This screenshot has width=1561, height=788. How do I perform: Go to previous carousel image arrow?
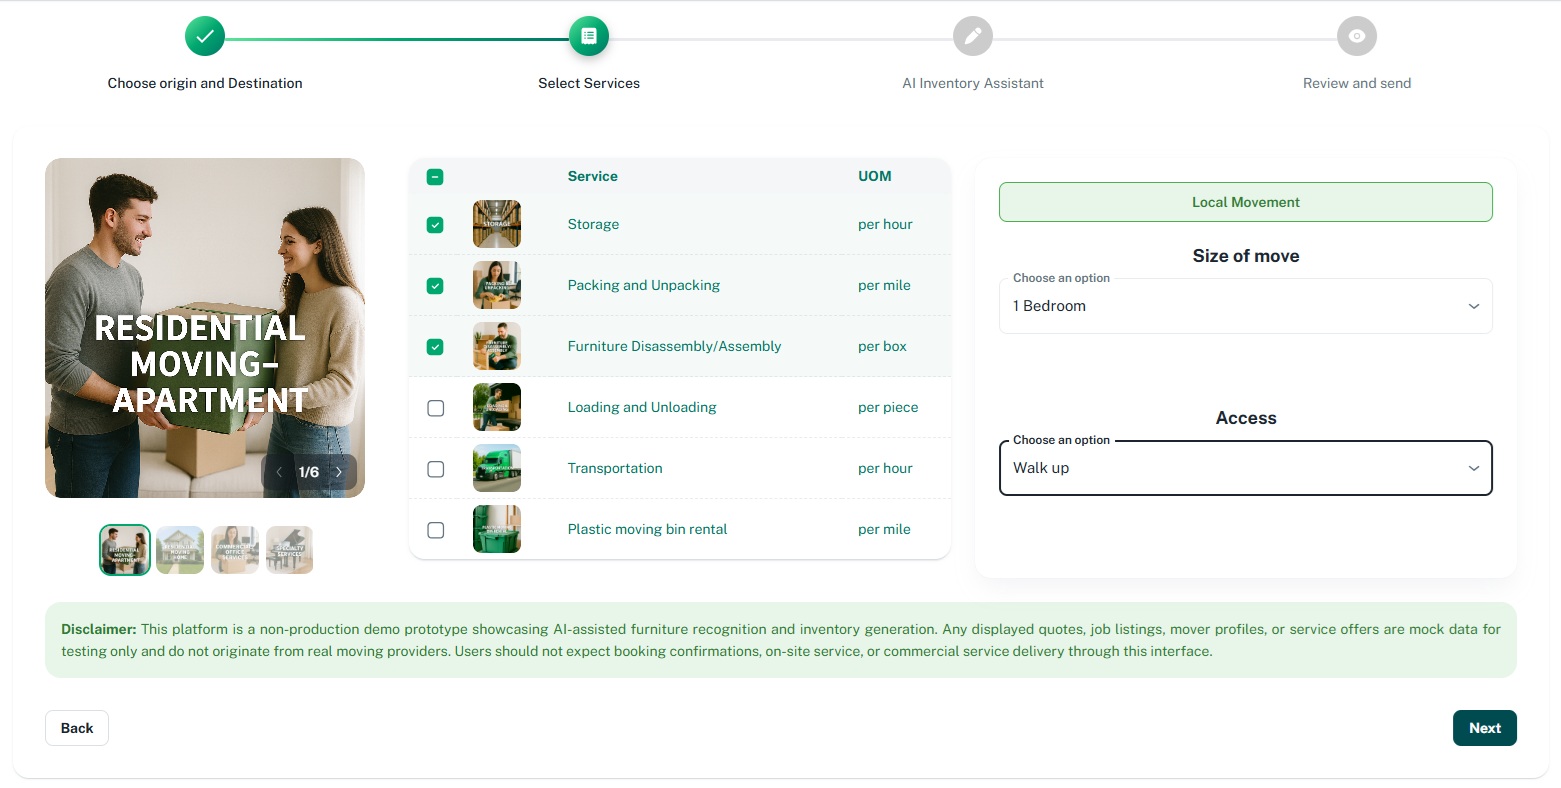(279, 472)
